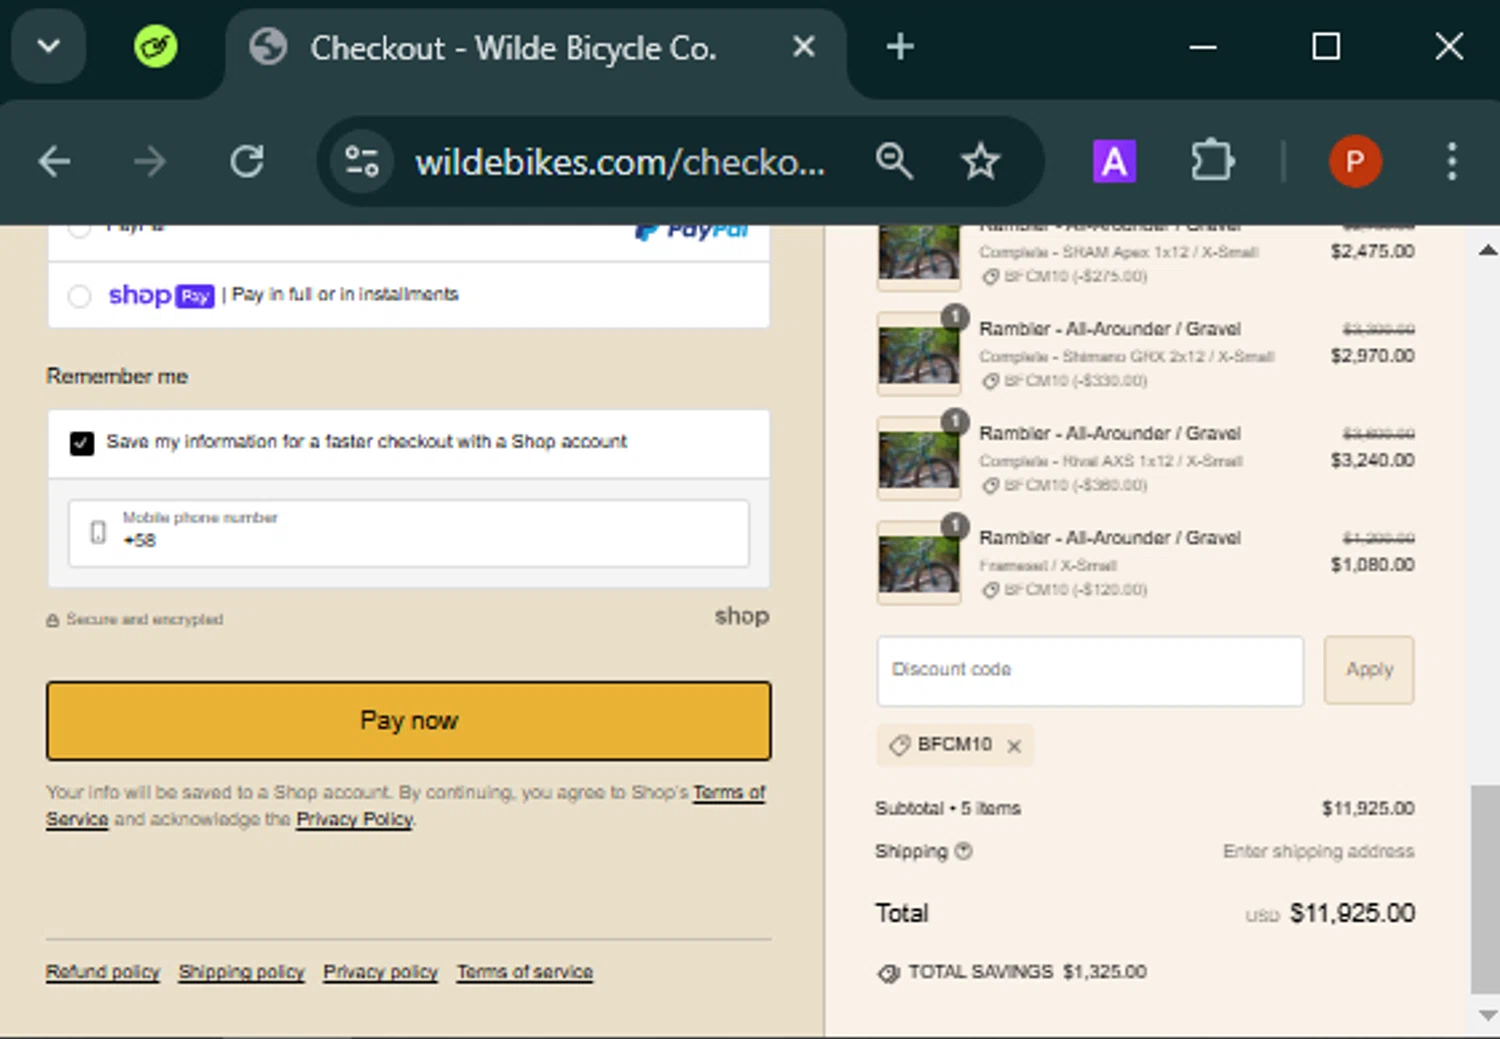Click the Subtotal 5 items label
The height and width of the screenshot is (1039, 1500).
point(948,808)
